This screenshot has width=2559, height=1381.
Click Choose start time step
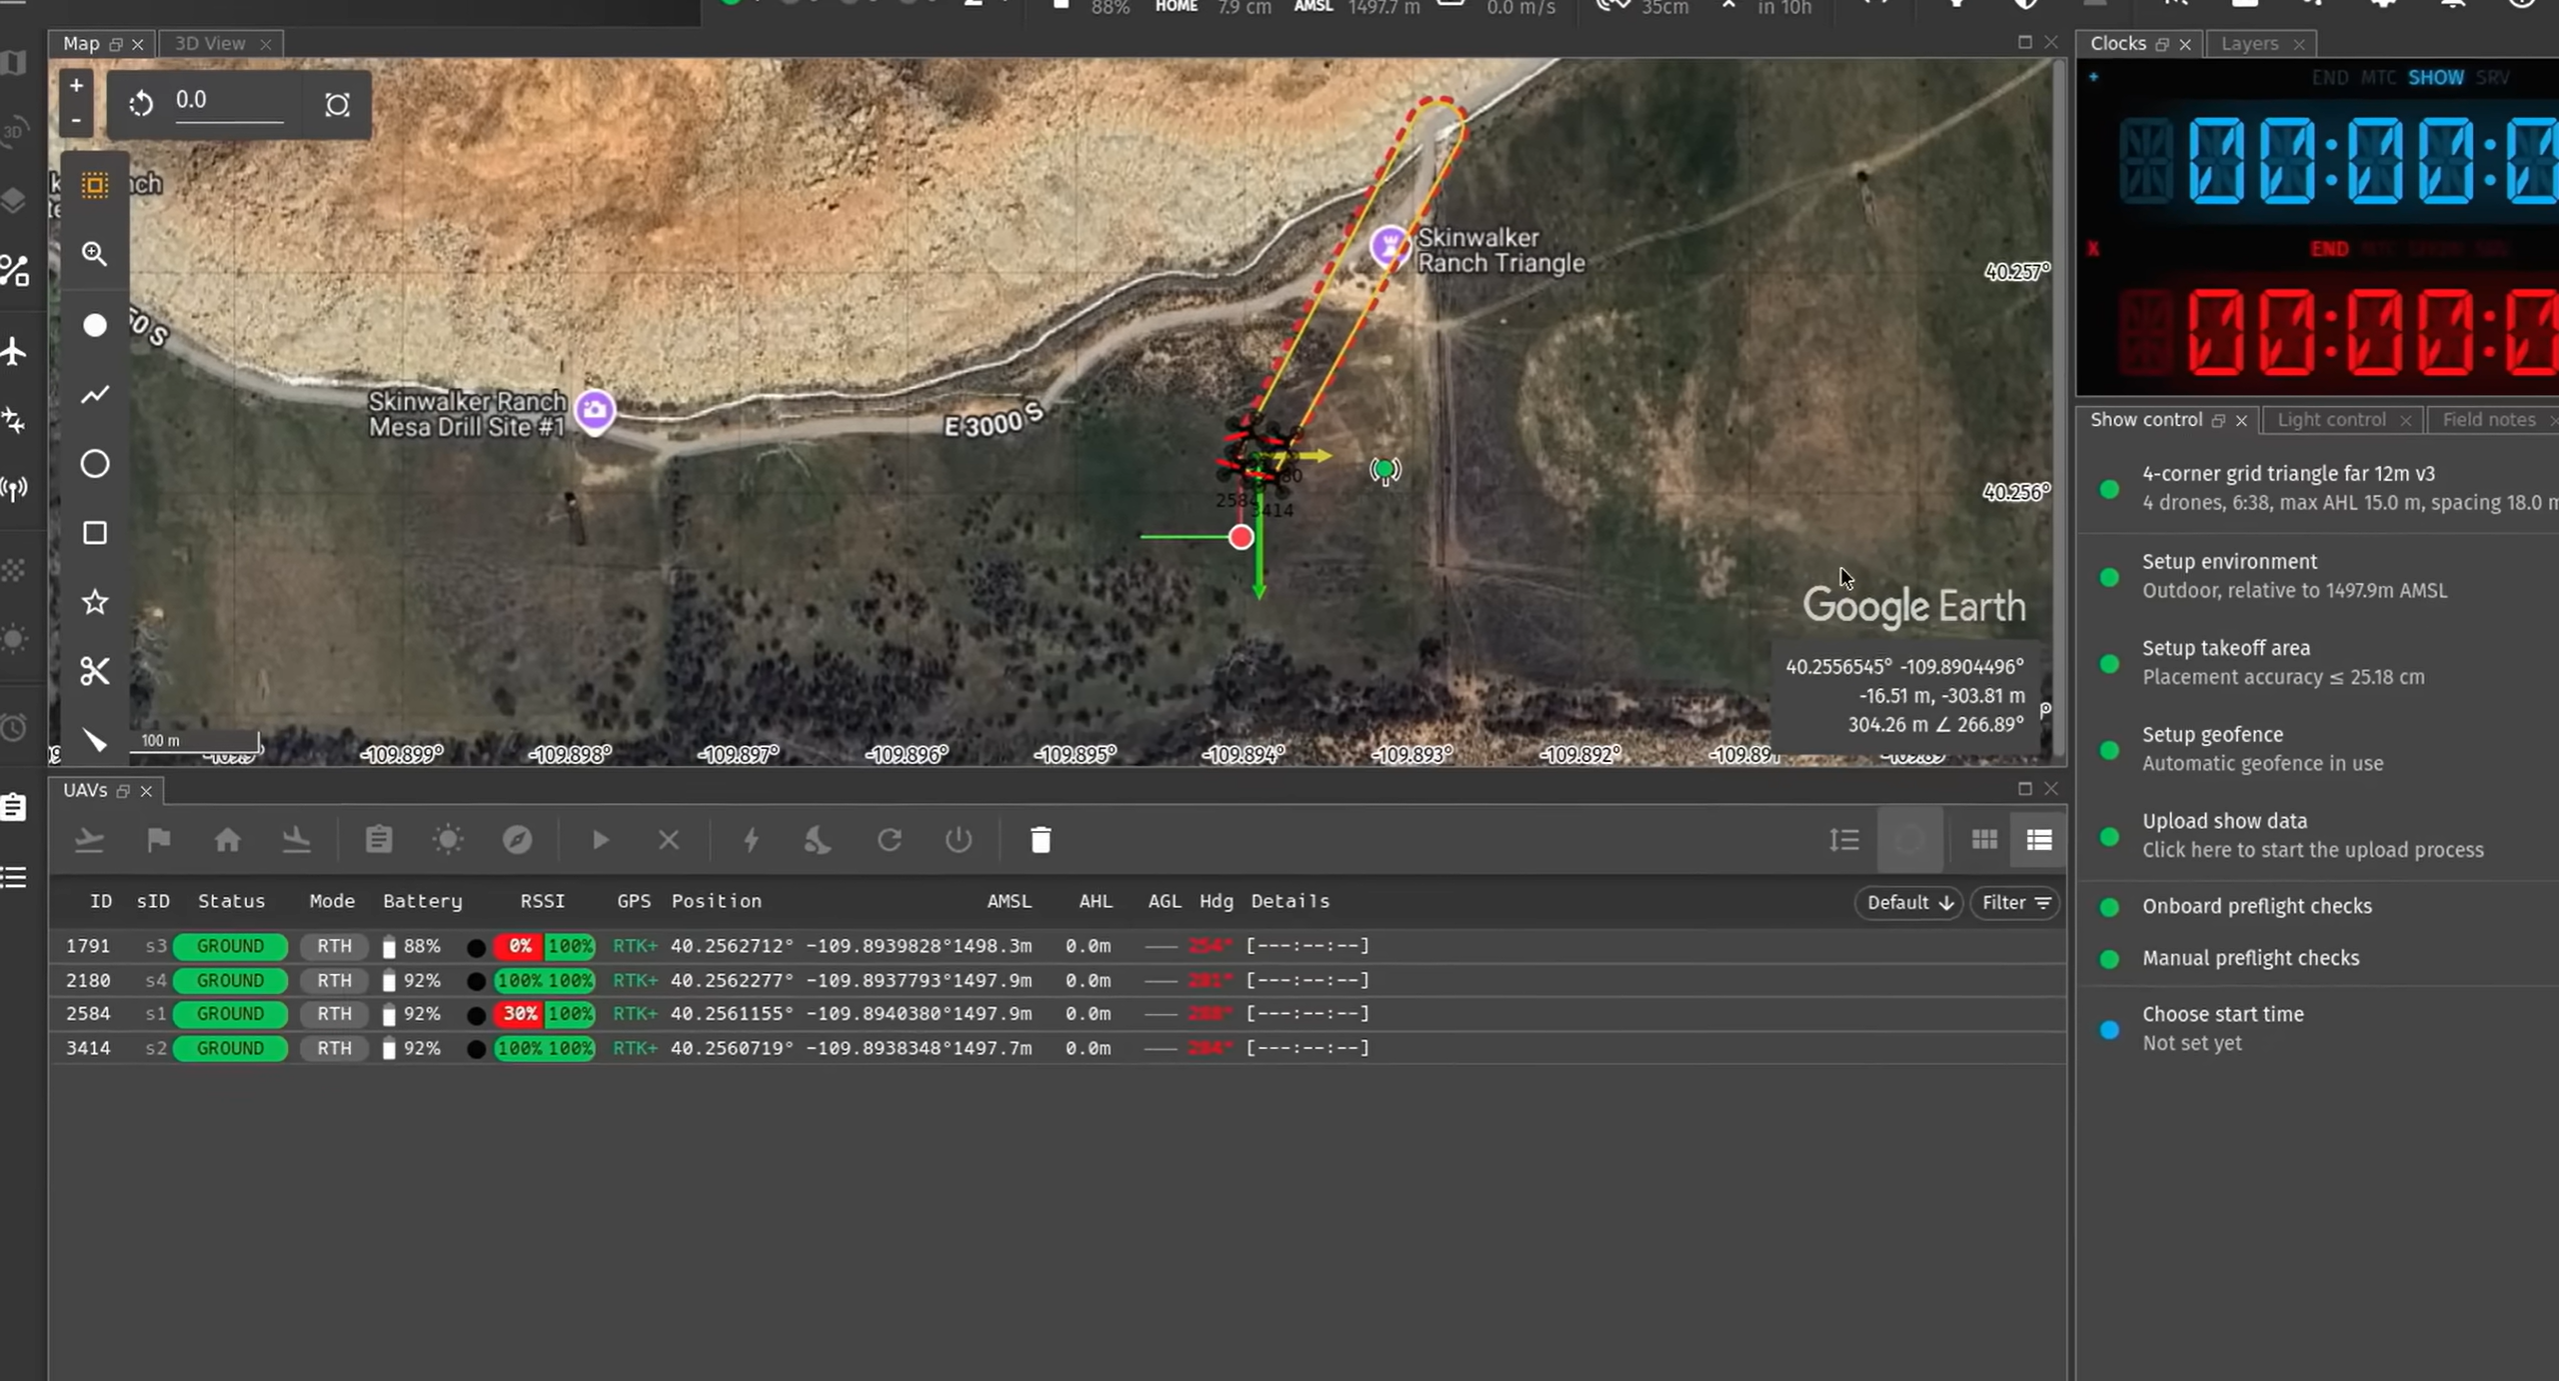pyautogui.click(x=2318, y=1029)
